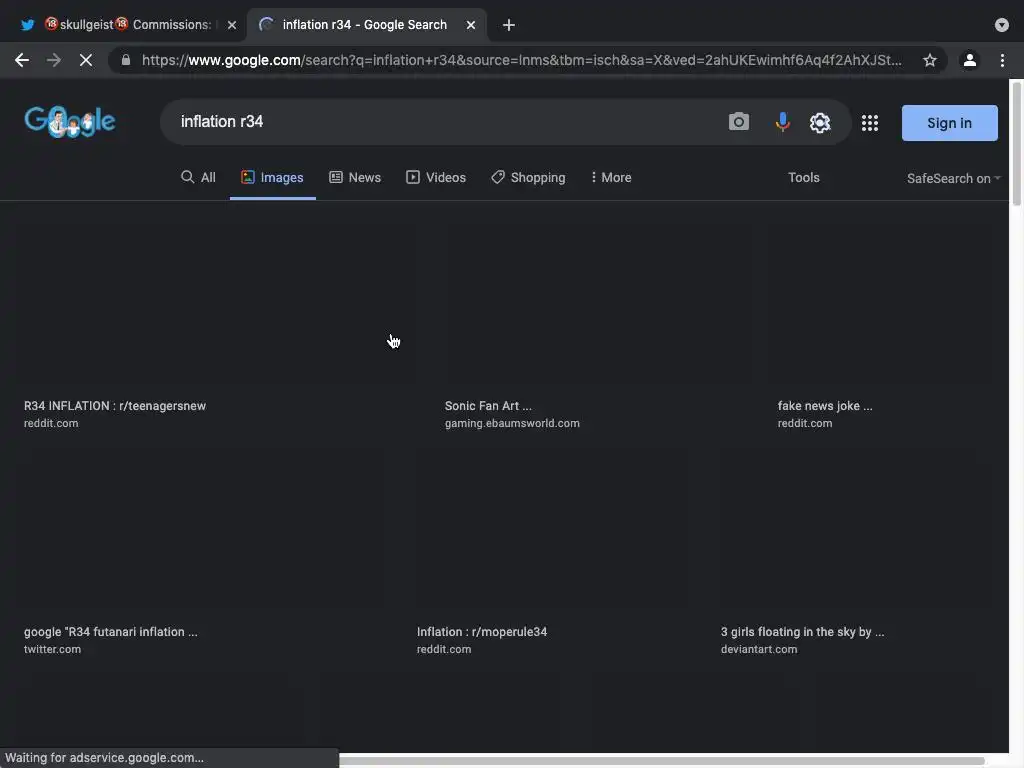Switch to the skullgeist Commissions tab

[x=127, y=25]
